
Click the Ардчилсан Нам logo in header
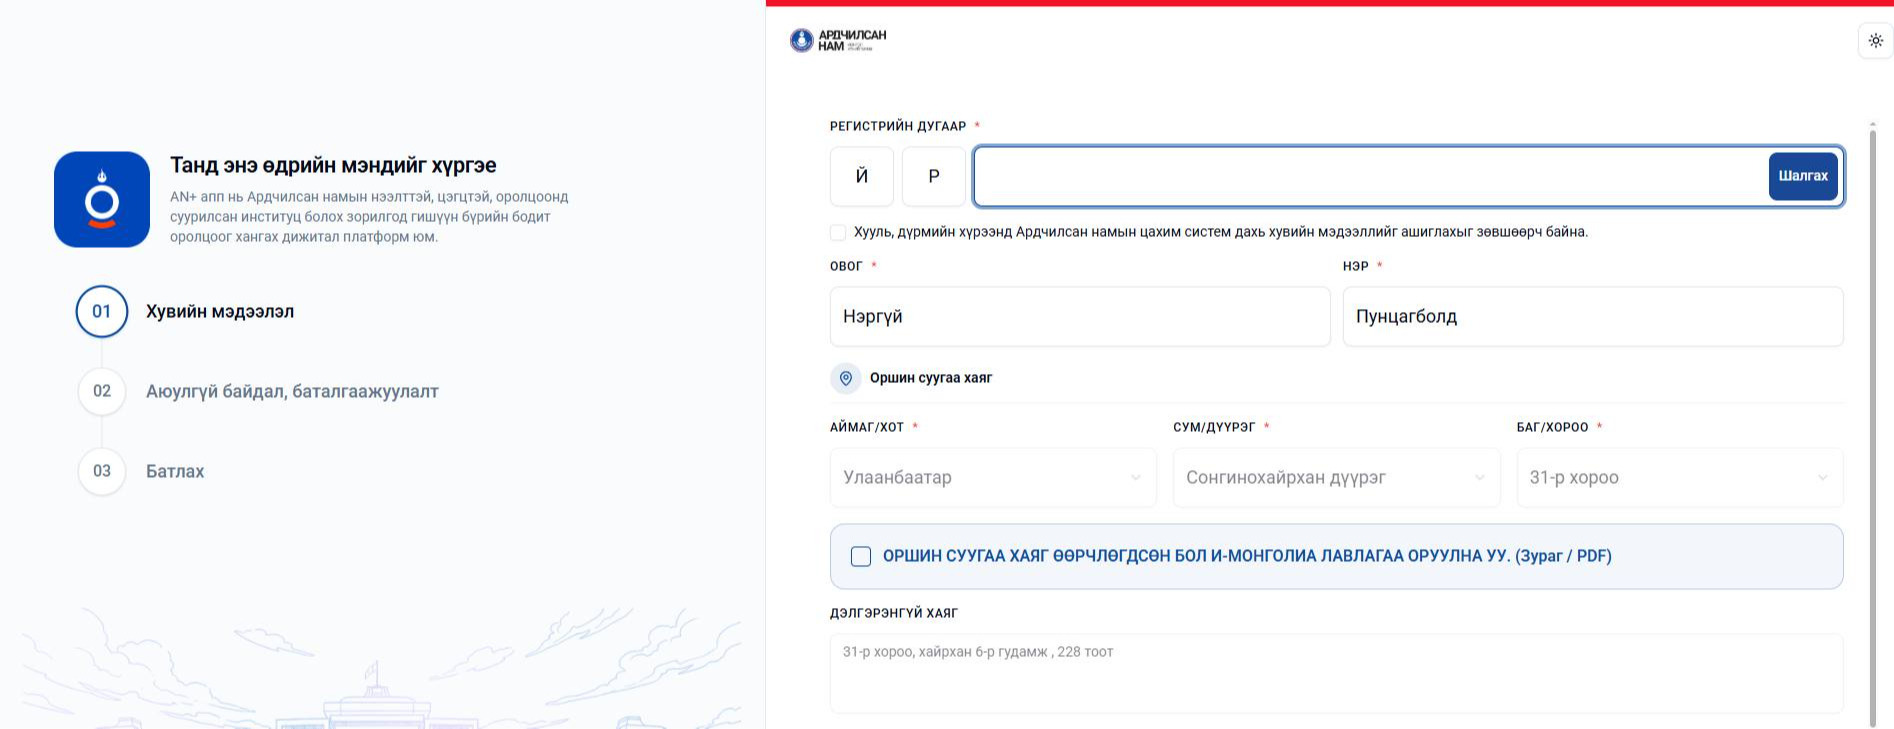[838, 40]
